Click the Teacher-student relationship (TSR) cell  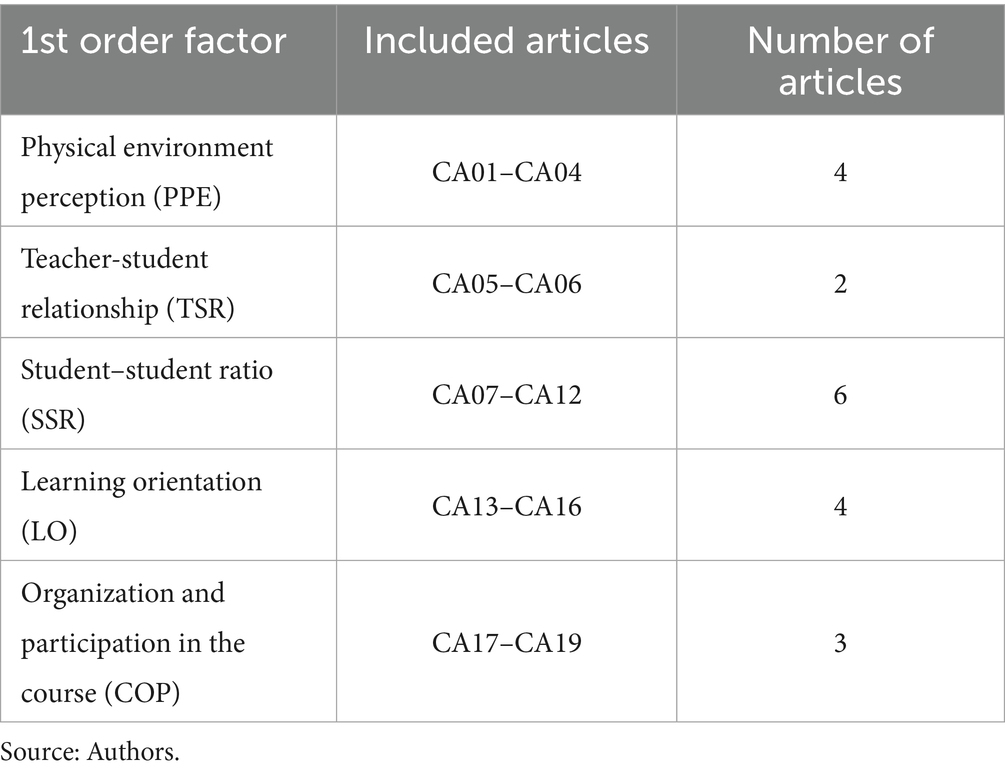point(128,284)
